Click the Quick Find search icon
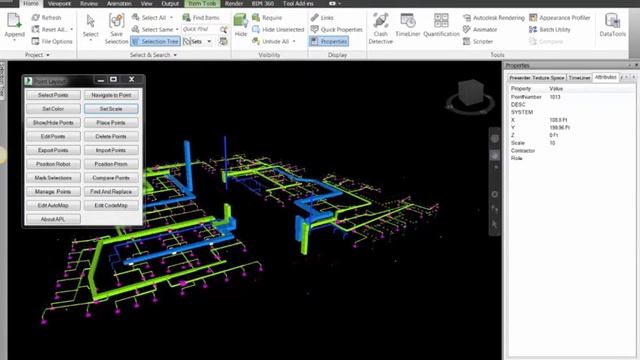Viewport: 640px width, 360px height. pyautogui.click(x=224, y=29)
